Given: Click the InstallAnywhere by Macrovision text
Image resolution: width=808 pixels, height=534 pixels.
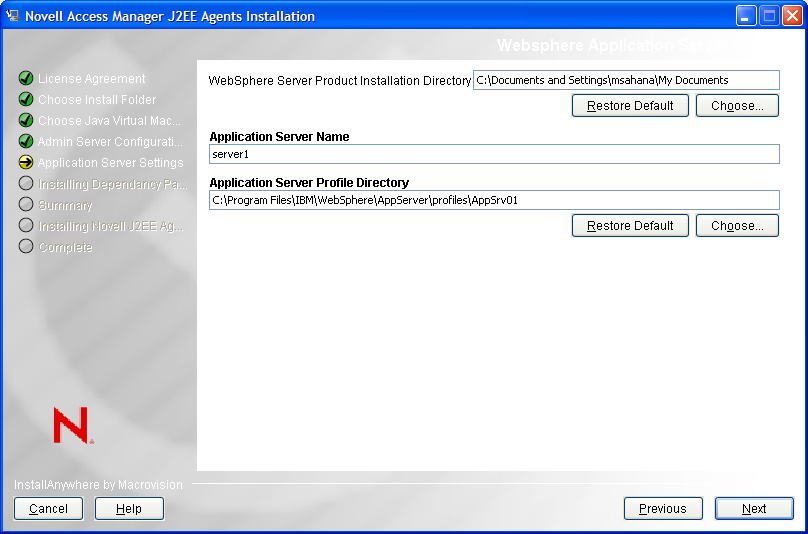Looking at the screenshot, I should [98, 485].
